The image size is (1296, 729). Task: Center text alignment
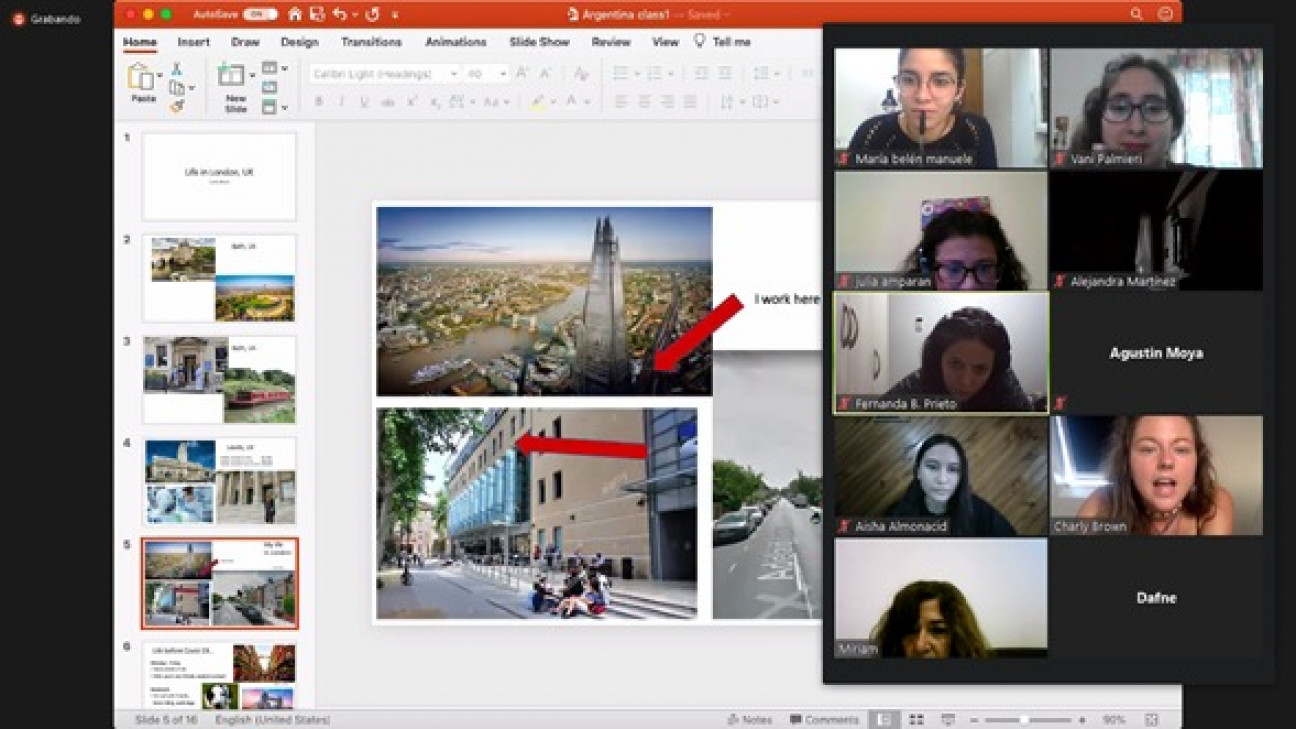[x=644, y=102]
